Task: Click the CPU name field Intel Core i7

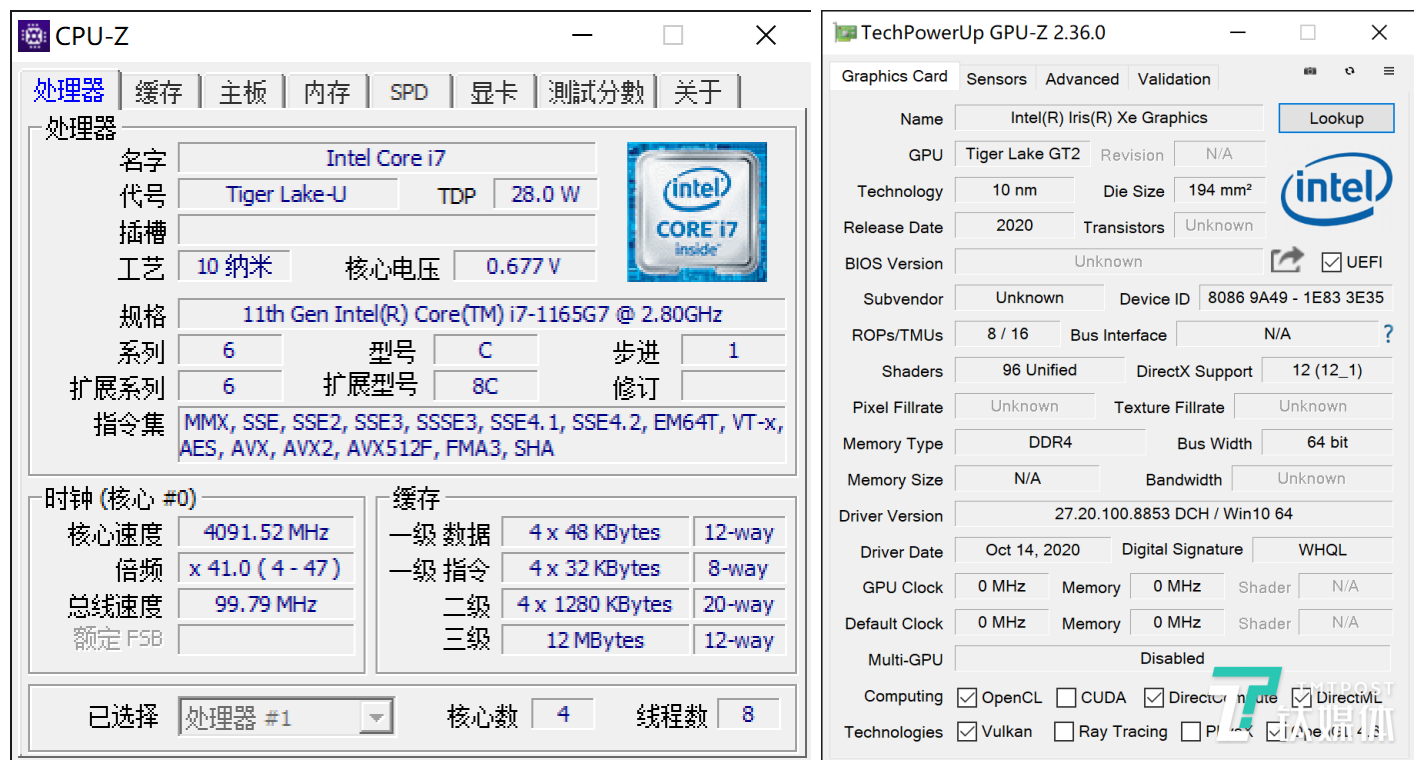Action: tap(386, 158)
